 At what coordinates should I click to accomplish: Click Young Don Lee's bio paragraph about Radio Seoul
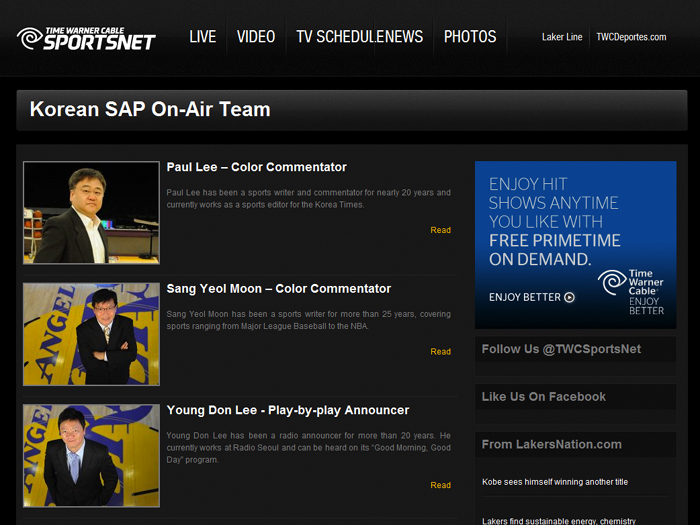point(308,447)
